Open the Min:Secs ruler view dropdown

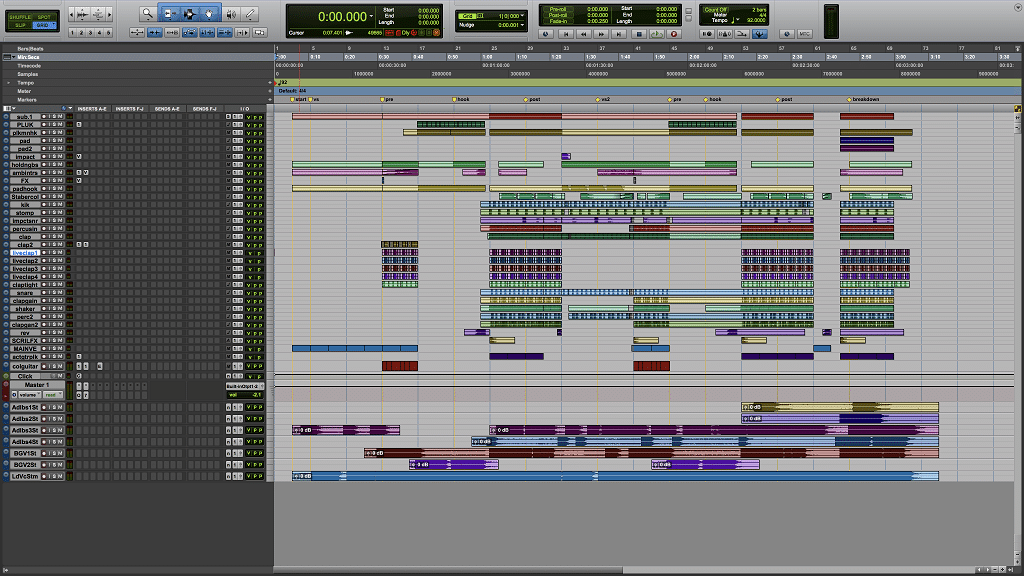(x=14, y=57)
